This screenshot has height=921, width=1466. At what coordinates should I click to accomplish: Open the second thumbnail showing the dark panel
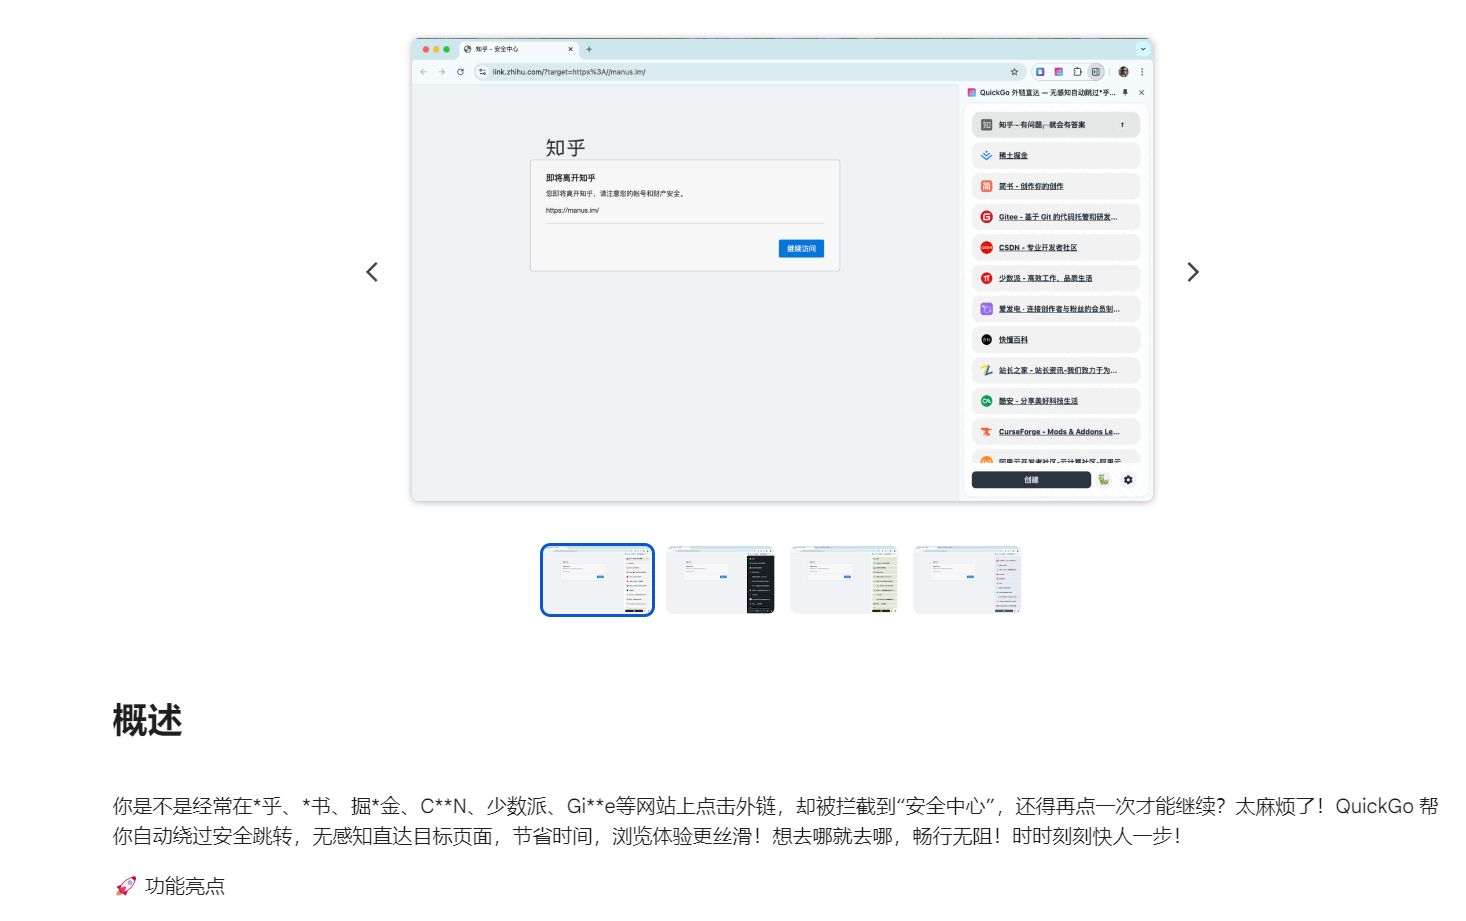point(720,580)
